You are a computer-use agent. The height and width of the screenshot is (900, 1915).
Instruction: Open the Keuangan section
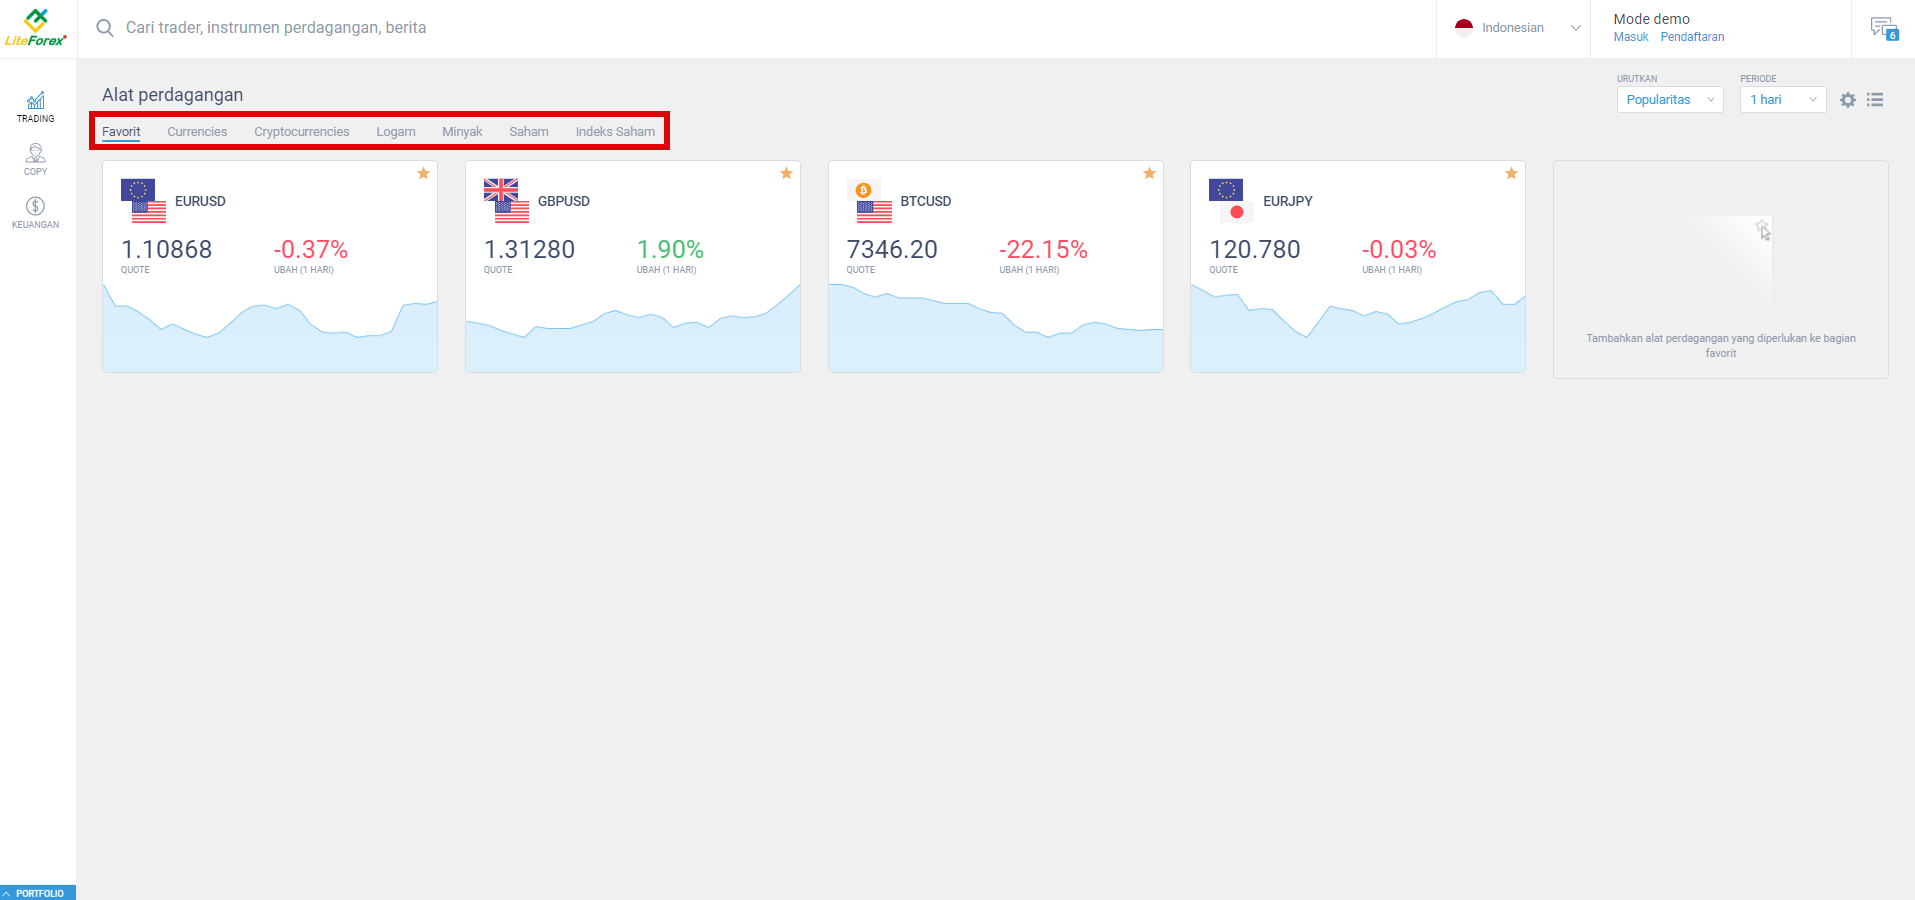coord(35,211)
